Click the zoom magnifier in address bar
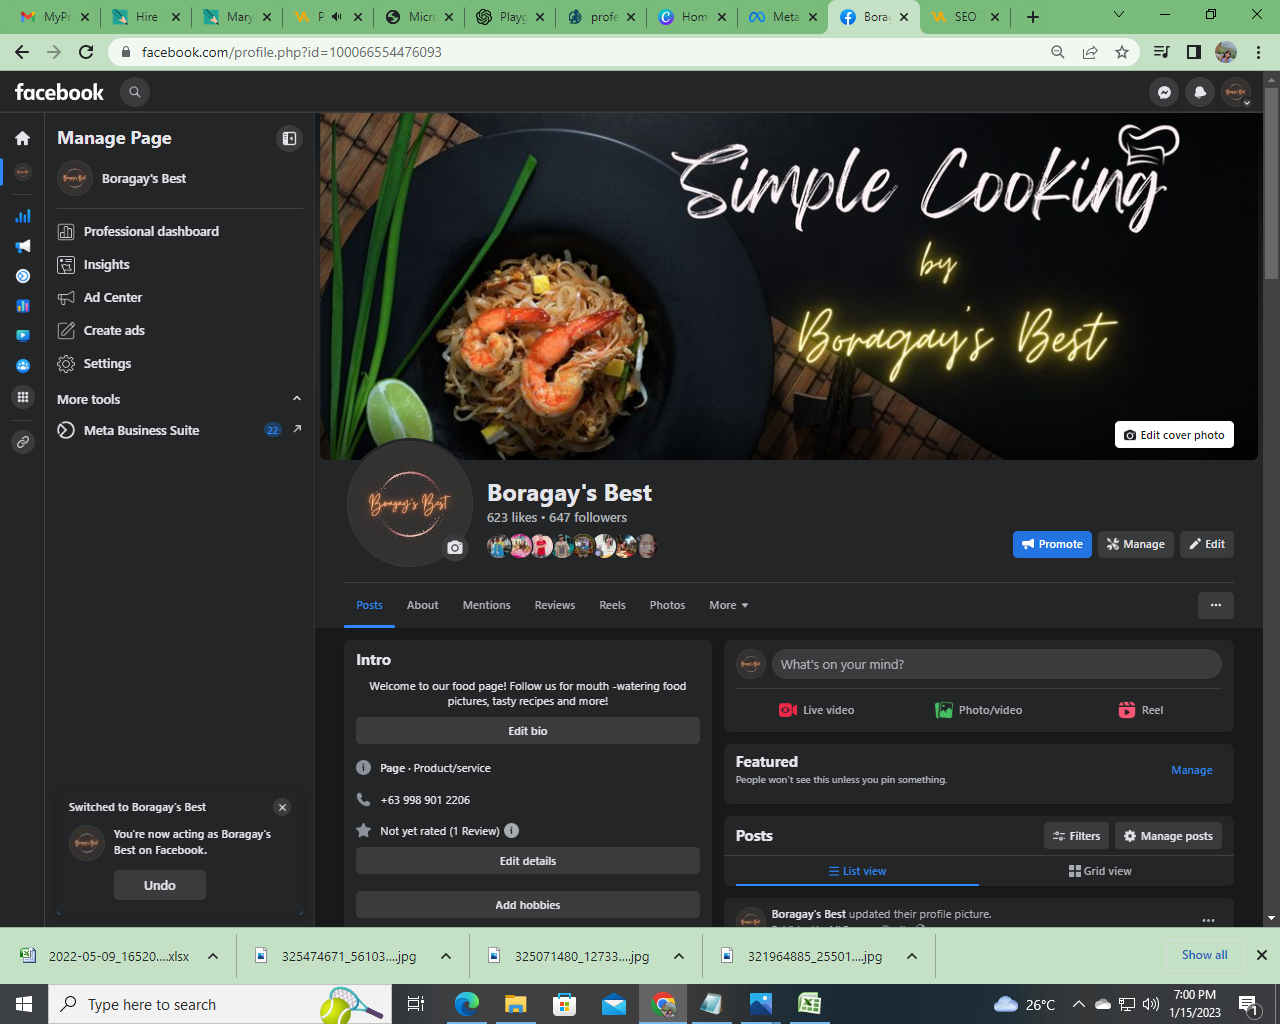The height and width of the screenshot is (1024, 1280). [x=1058, y=52]
